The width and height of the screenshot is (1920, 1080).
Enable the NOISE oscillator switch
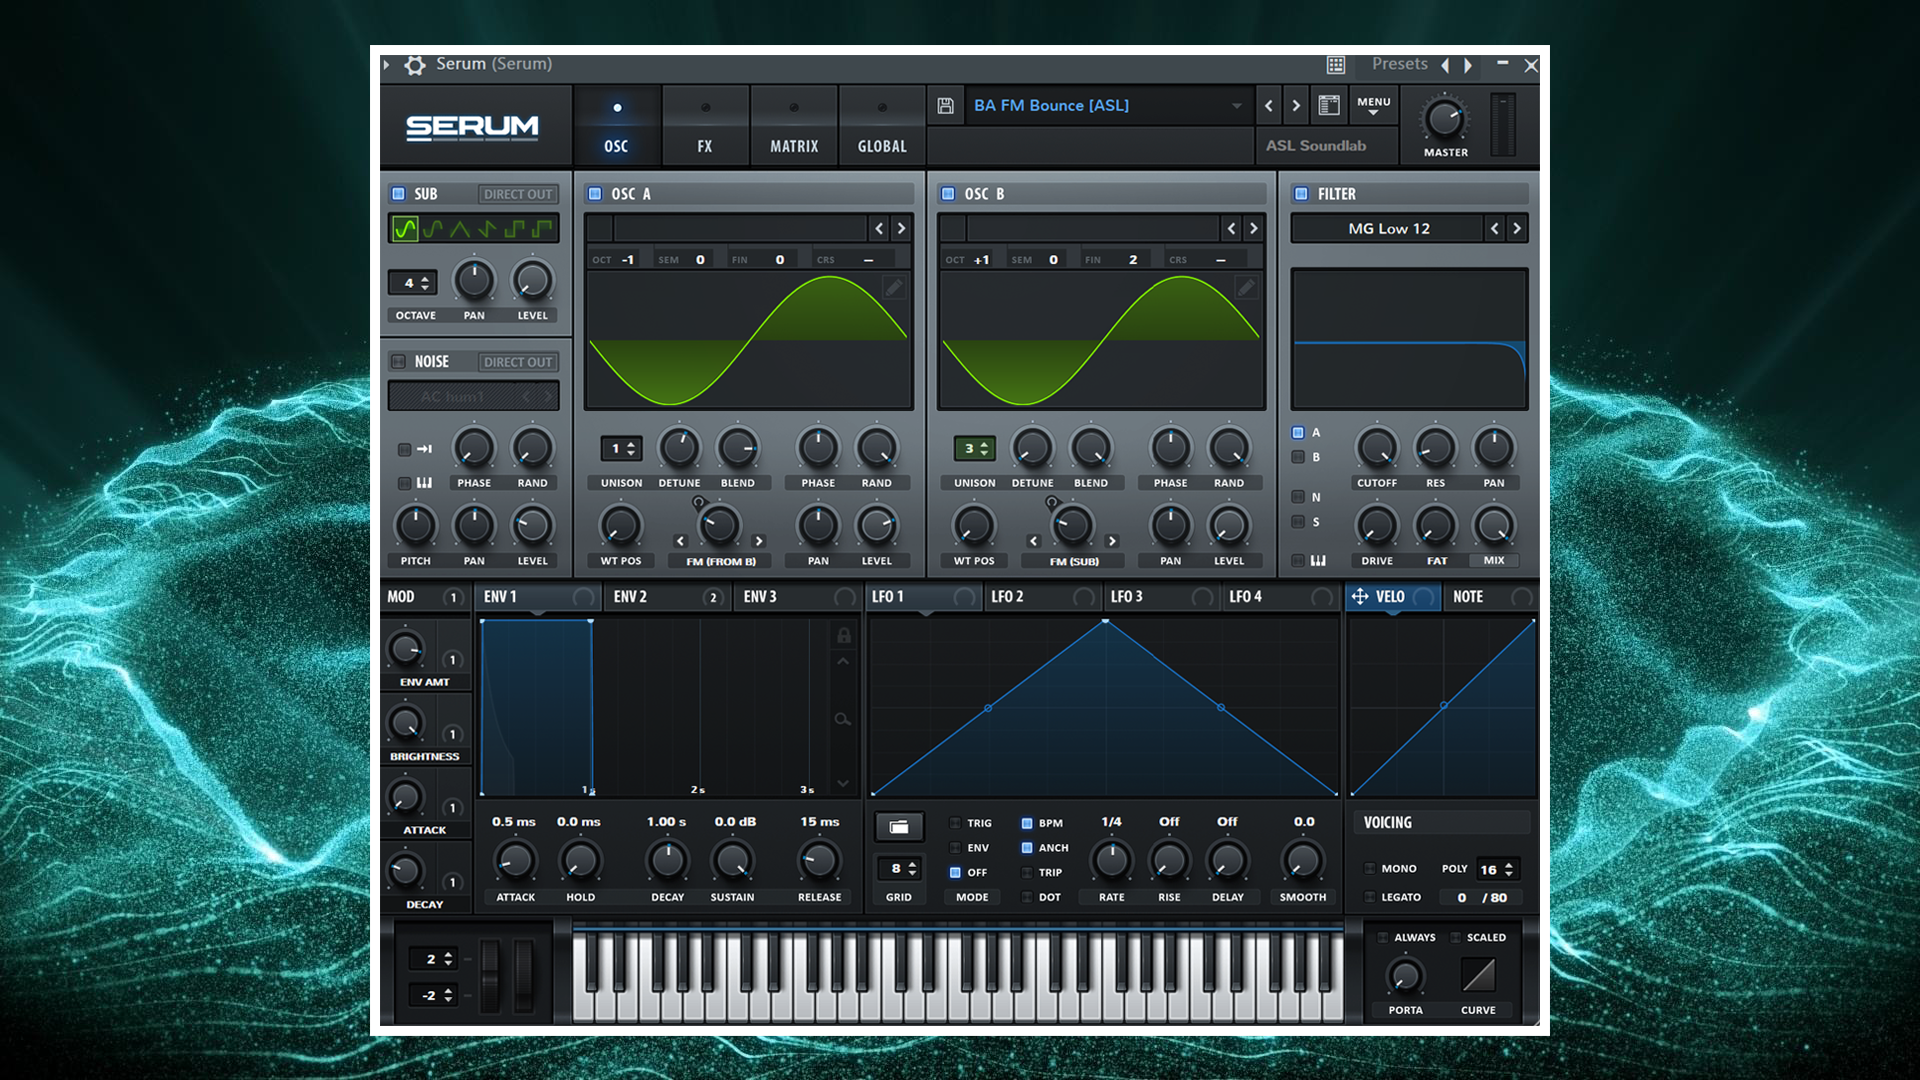tap(398, 362)
